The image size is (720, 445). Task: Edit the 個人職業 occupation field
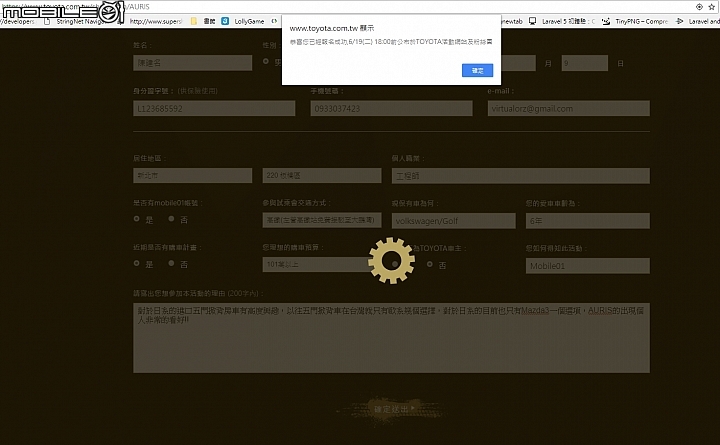tap(521, 175)
